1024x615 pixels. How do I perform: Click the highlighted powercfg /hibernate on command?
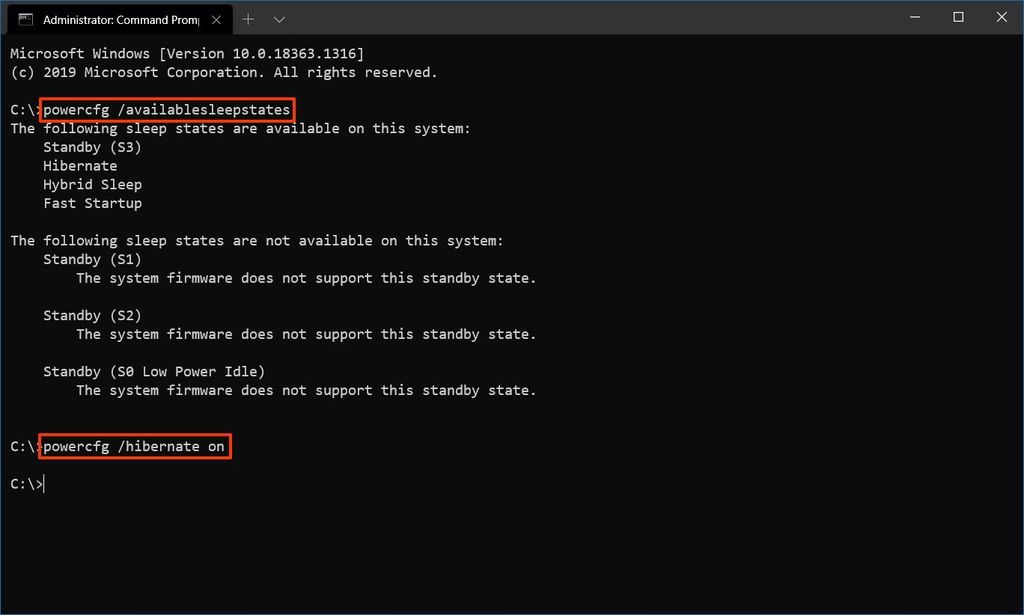[x=135, y=446]
